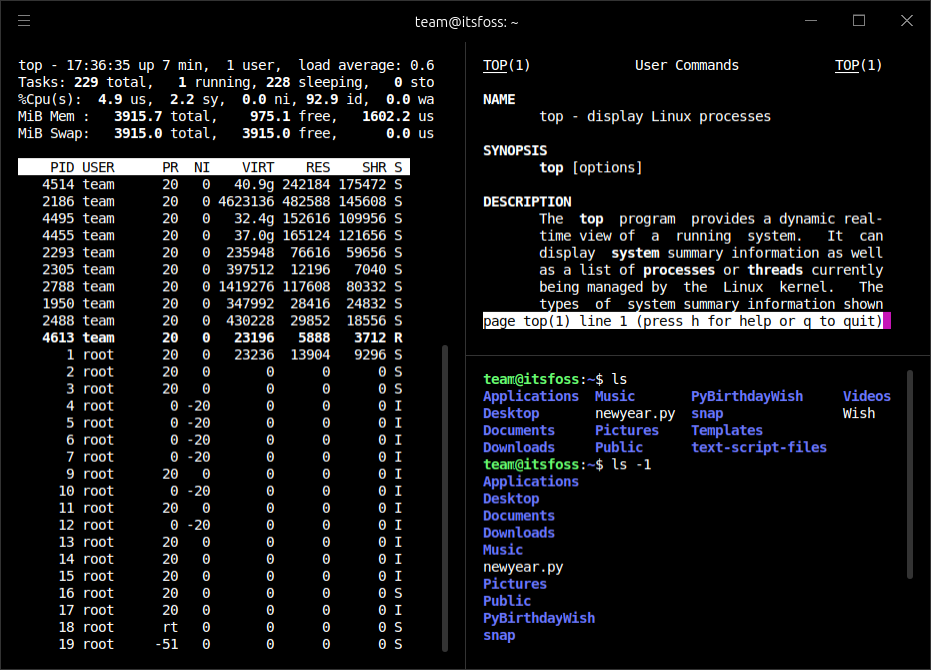
Task: Select the VIRT column header
Action: (x=258, y=168)
